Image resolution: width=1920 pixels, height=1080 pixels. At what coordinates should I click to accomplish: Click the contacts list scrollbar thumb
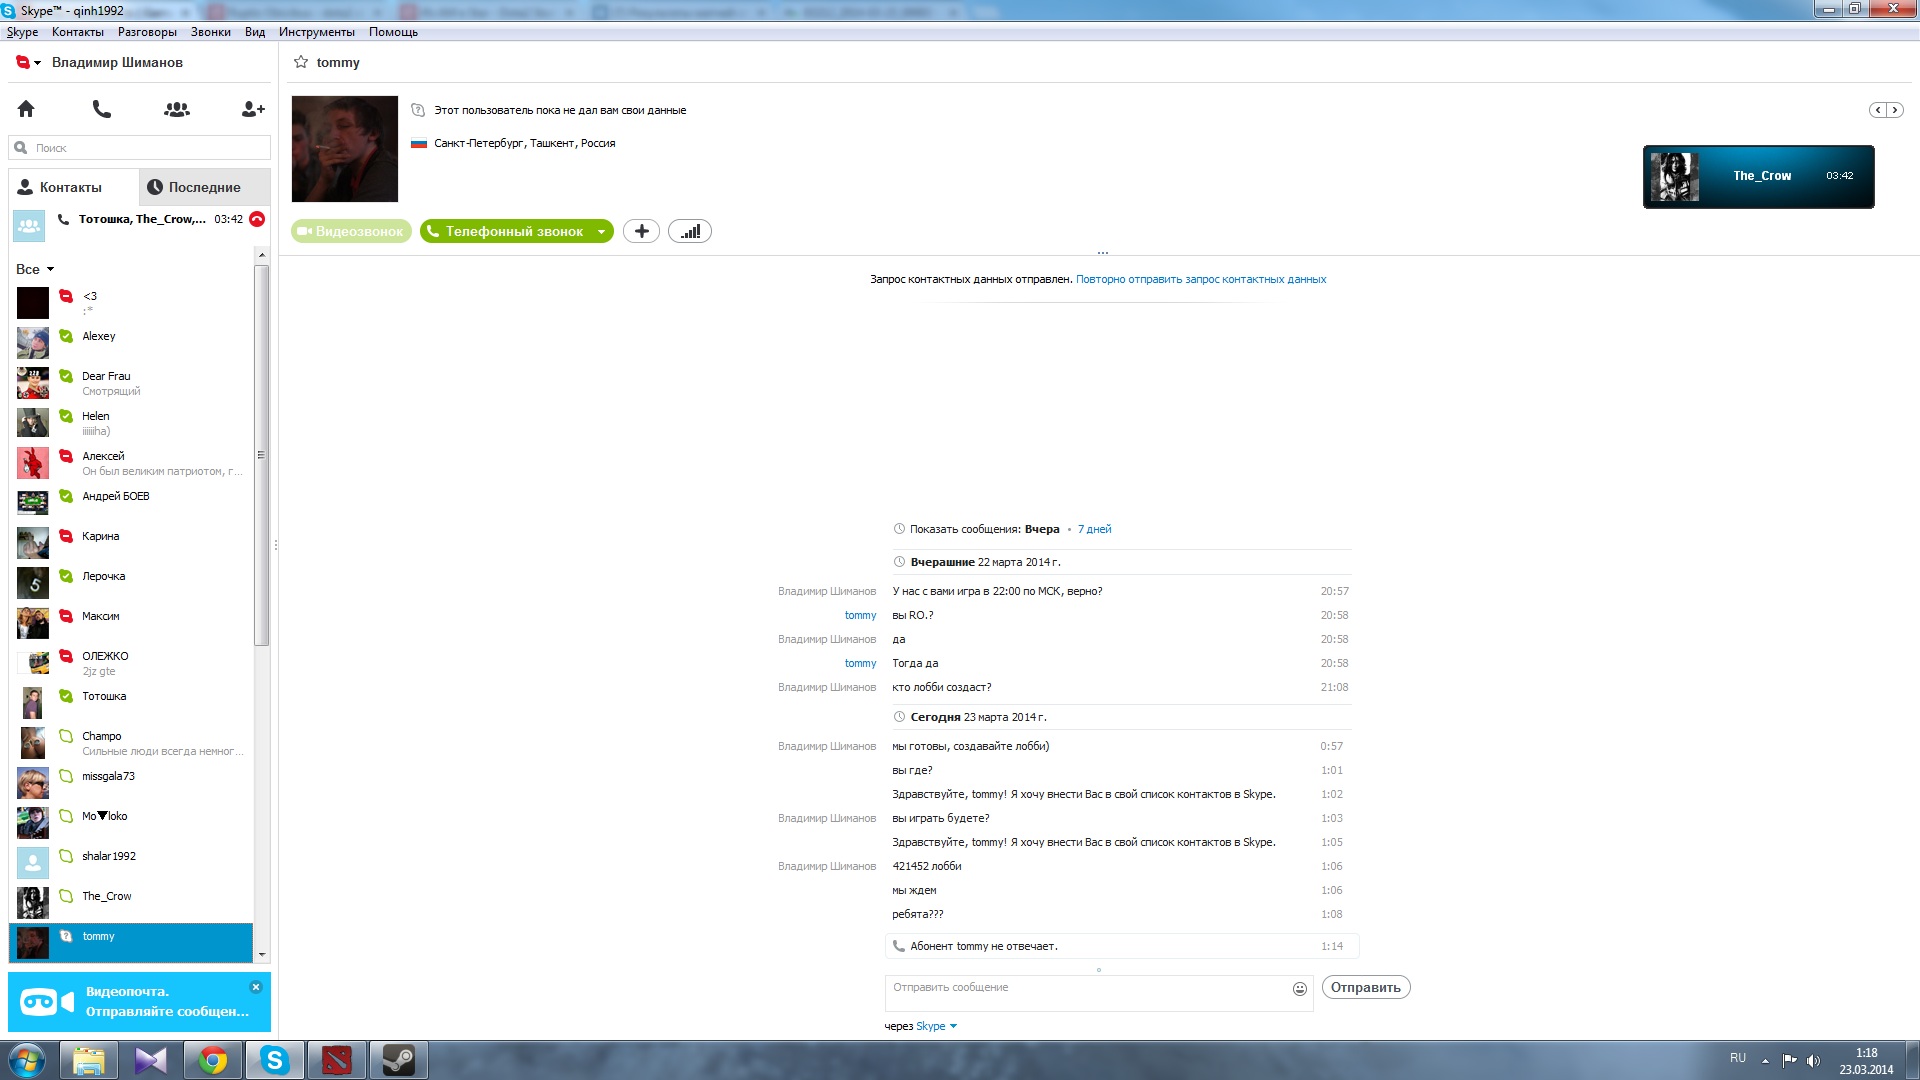261,455
